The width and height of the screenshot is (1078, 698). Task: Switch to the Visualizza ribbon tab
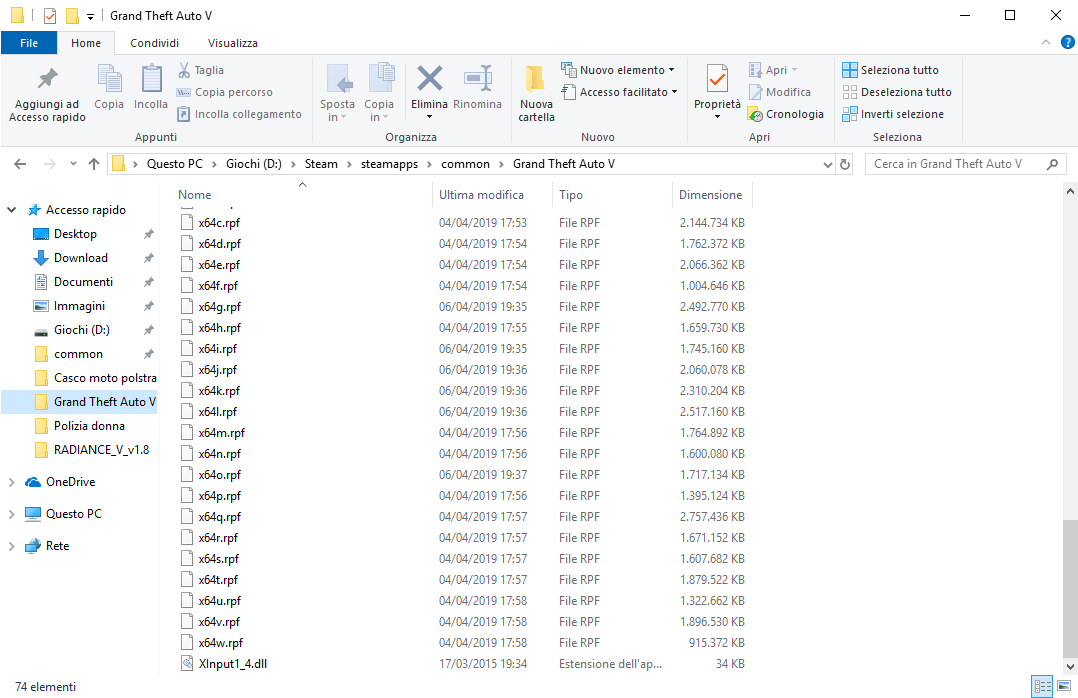tap(233, 43)
